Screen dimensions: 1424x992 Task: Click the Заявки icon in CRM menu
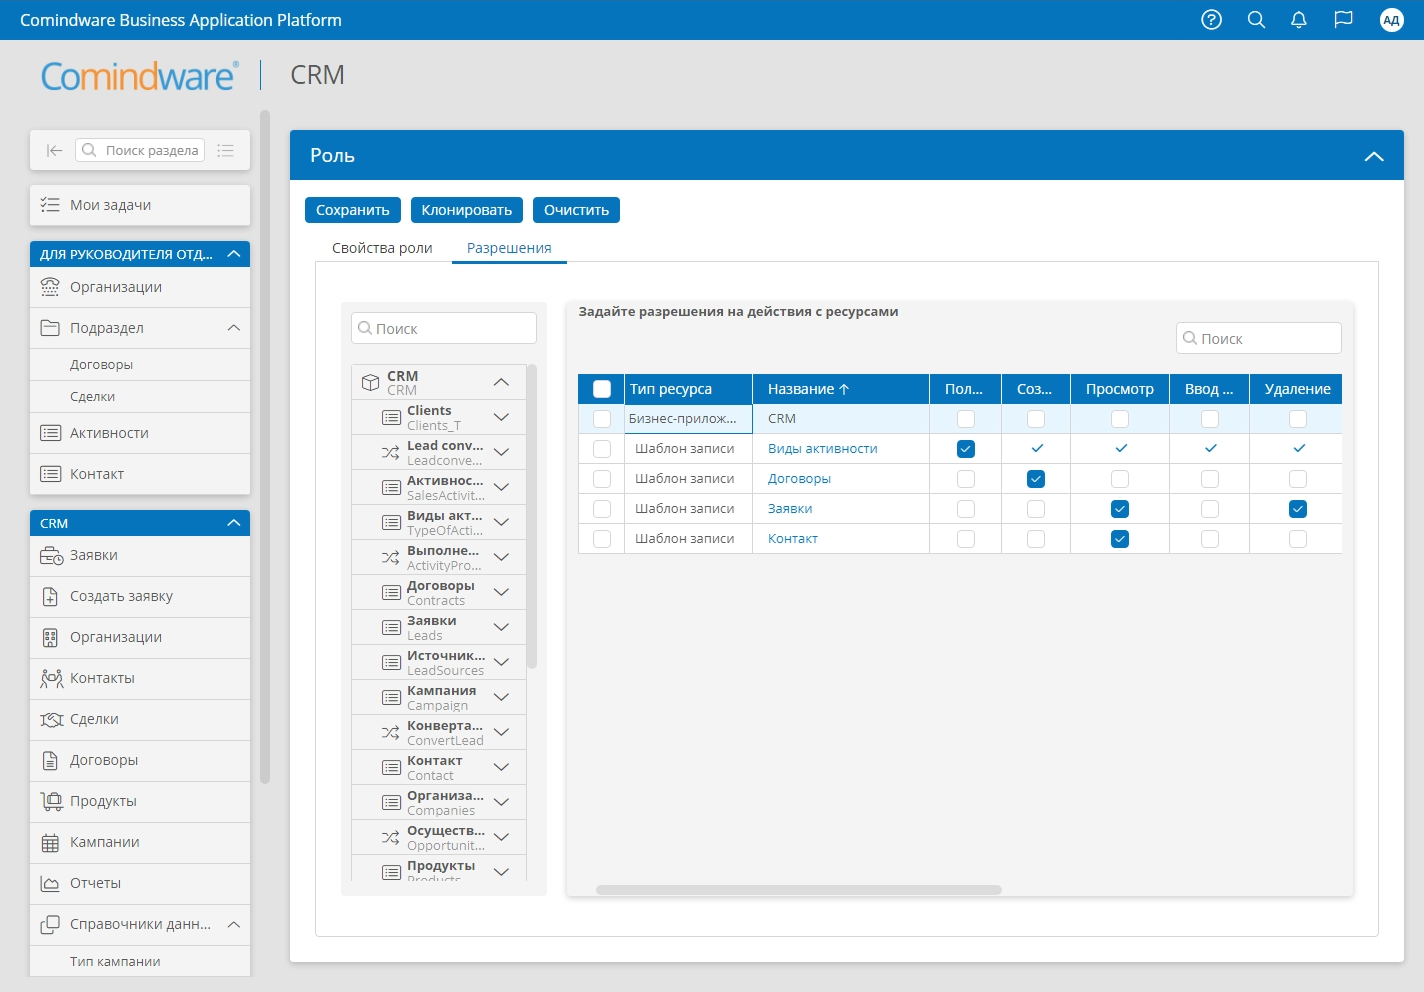point(51,555)
